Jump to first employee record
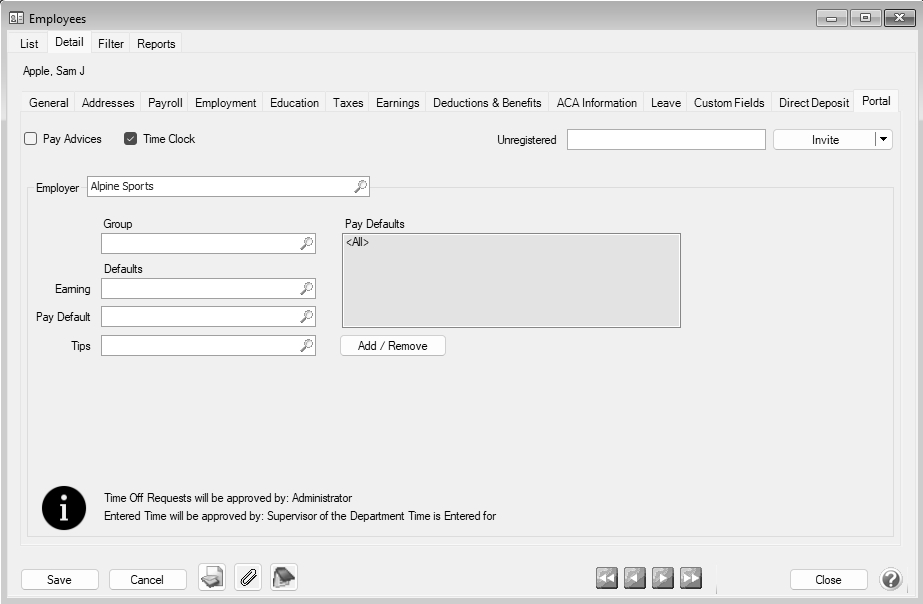This screenshot has width=923, height=604. (606, 578)
